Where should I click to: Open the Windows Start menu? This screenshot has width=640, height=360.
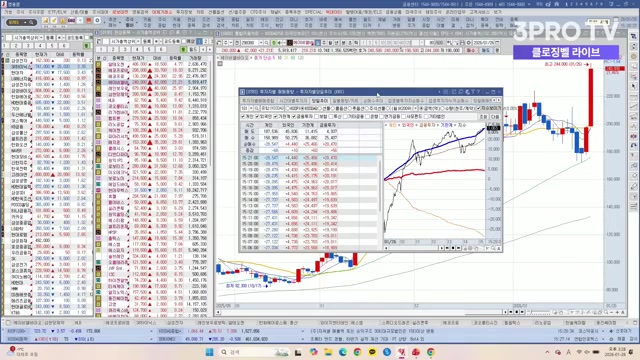click(209, 352)
